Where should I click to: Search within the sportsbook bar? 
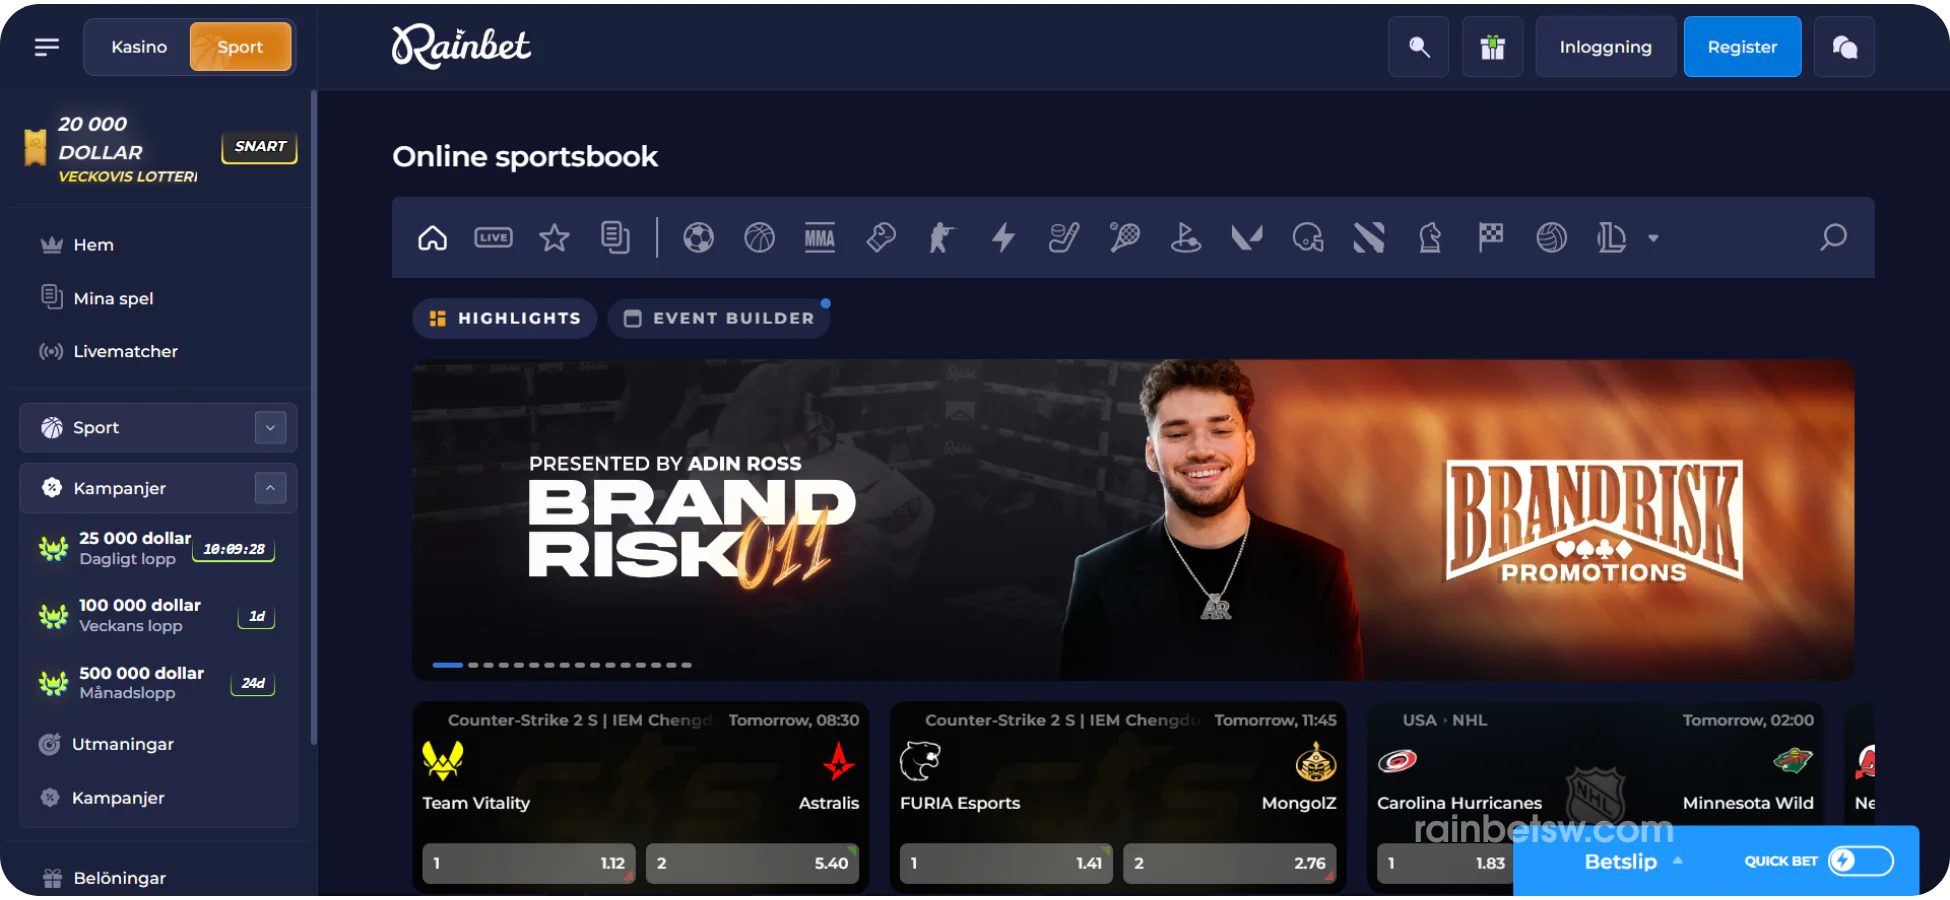click(x=1833, y=238)
